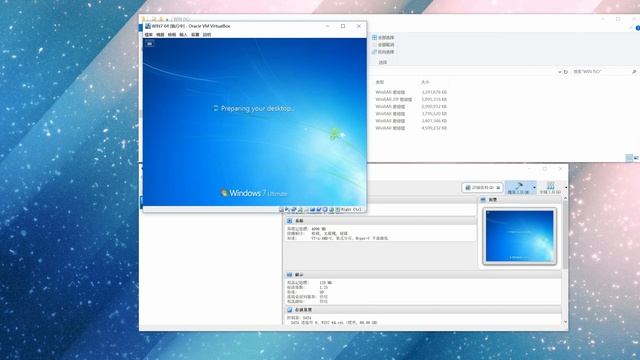Expand the Explorer address history dropdown
640x360 pixels.
(x=559, y=72)
